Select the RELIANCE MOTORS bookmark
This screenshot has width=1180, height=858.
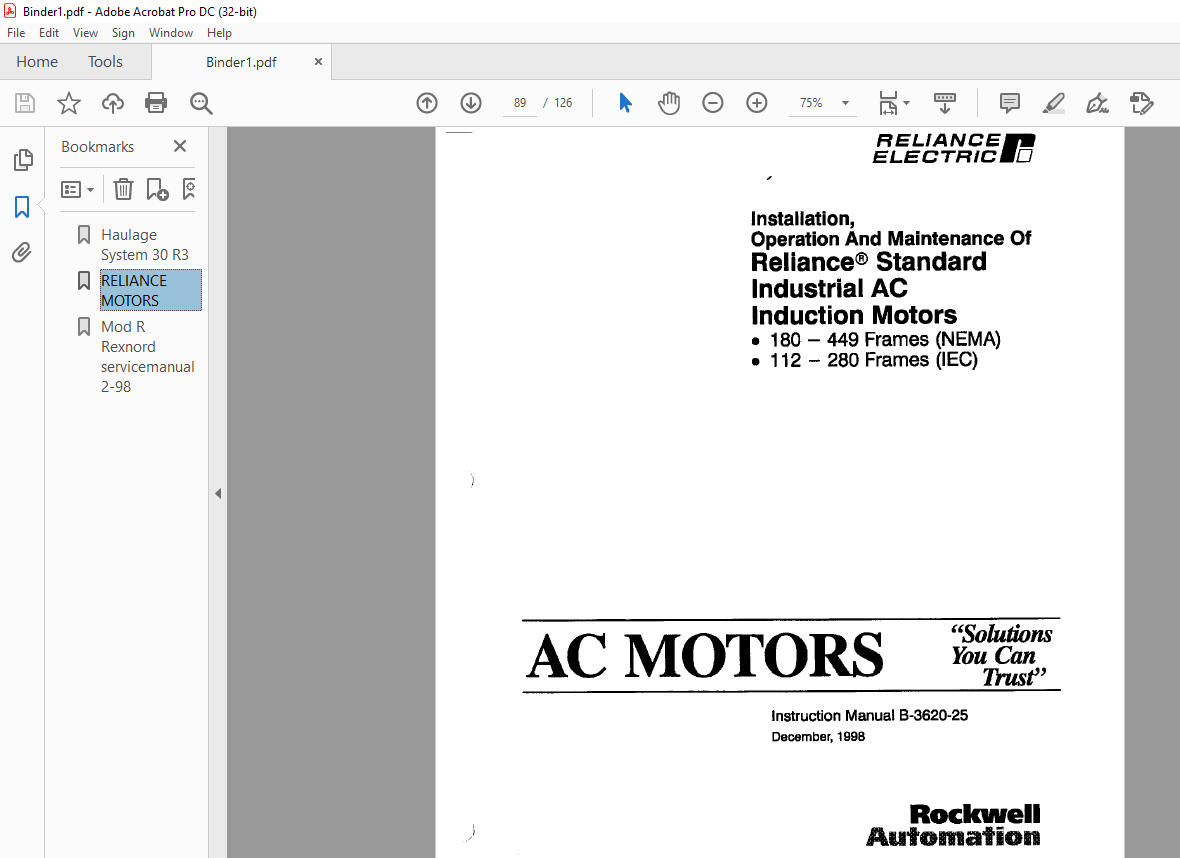(151, 290)
